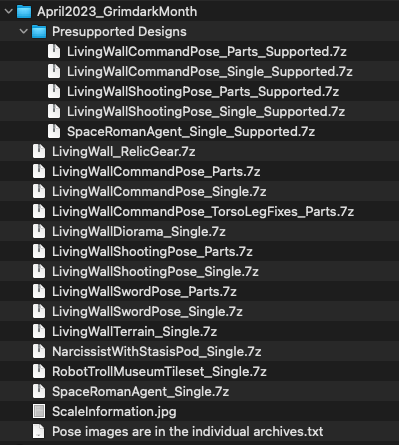Select LivingWallDiorama_Single.7z file name
This screenshot has height=445, width=399.
tap(139, 232)
